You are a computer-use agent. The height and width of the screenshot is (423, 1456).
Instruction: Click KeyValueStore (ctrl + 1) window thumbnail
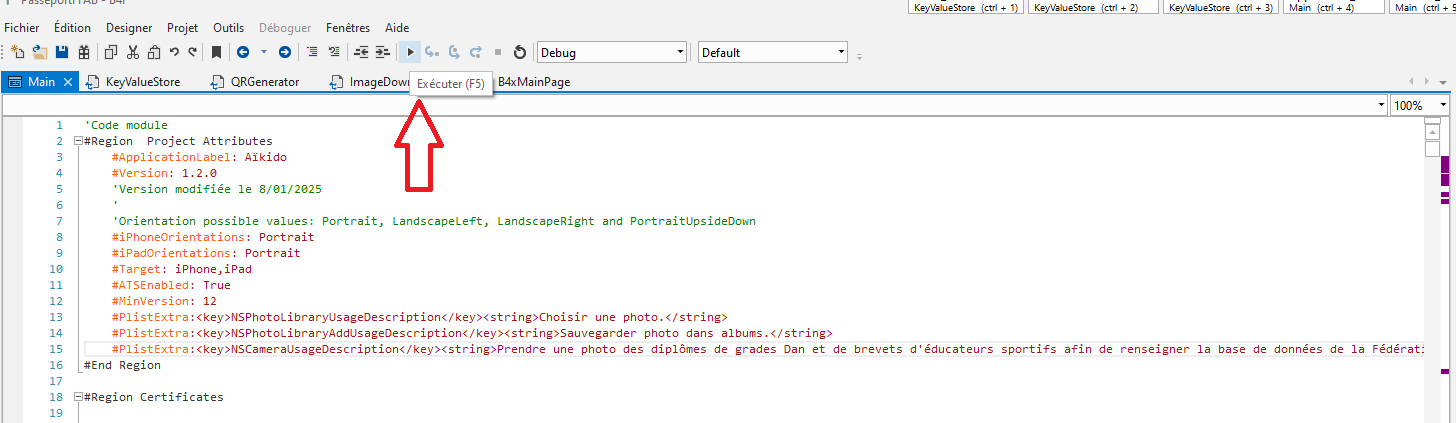point(966,7)
